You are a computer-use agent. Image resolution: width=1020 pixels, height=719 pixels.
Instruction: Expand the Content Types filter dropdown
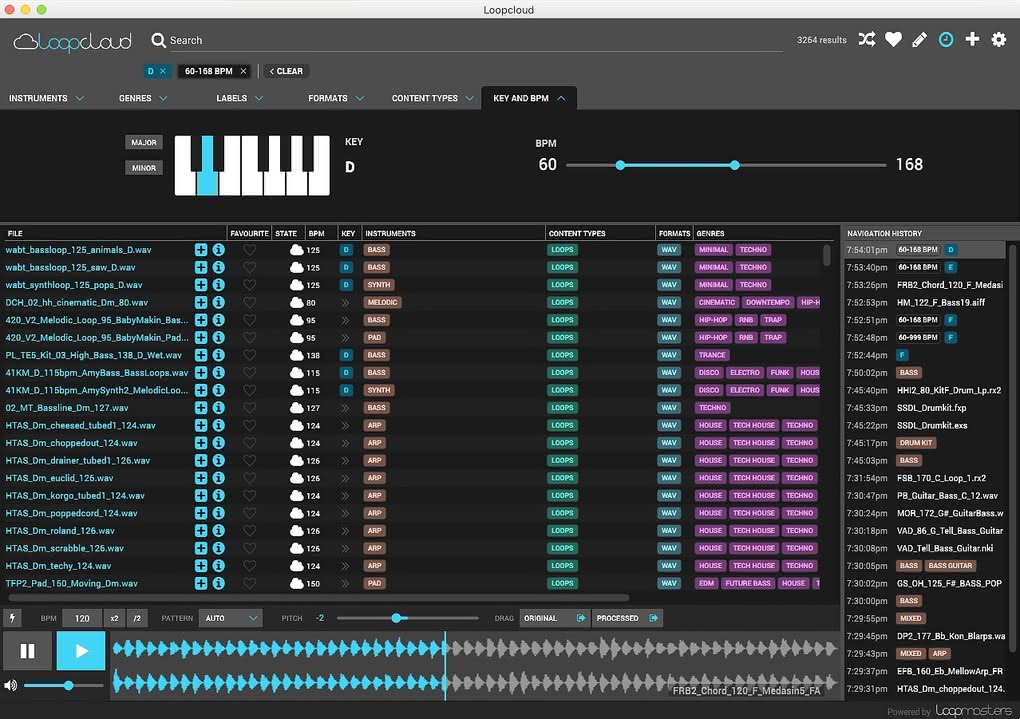432,98
